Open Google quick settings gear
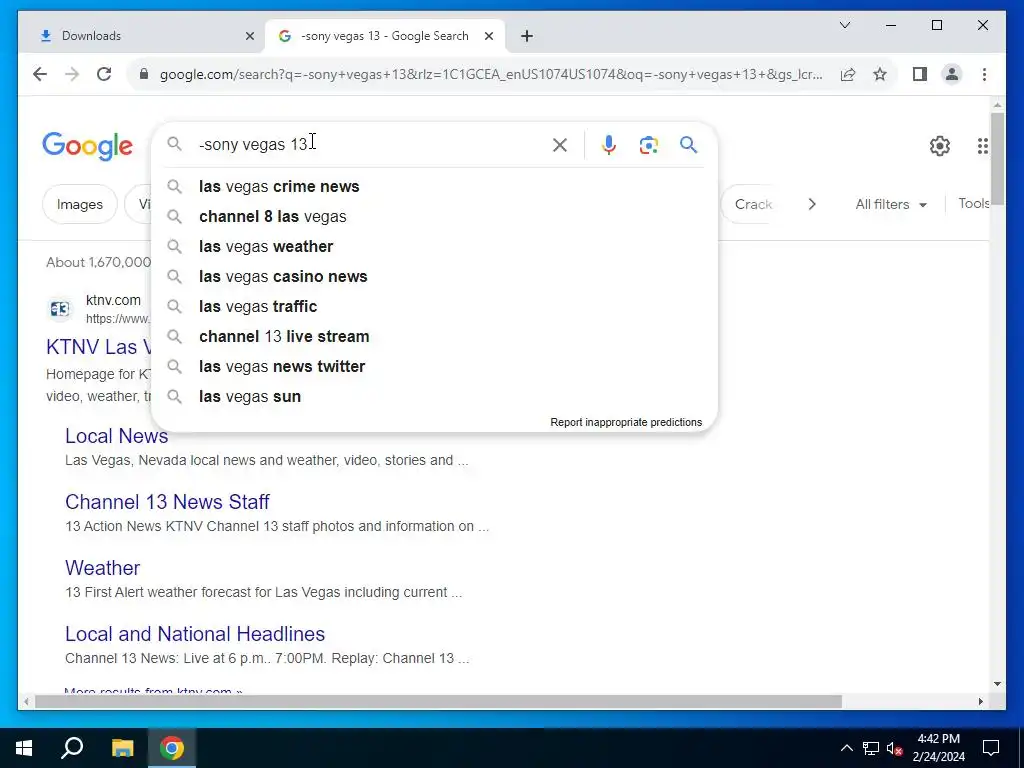This screenshot has height=768, width=1024. point(939,146)
